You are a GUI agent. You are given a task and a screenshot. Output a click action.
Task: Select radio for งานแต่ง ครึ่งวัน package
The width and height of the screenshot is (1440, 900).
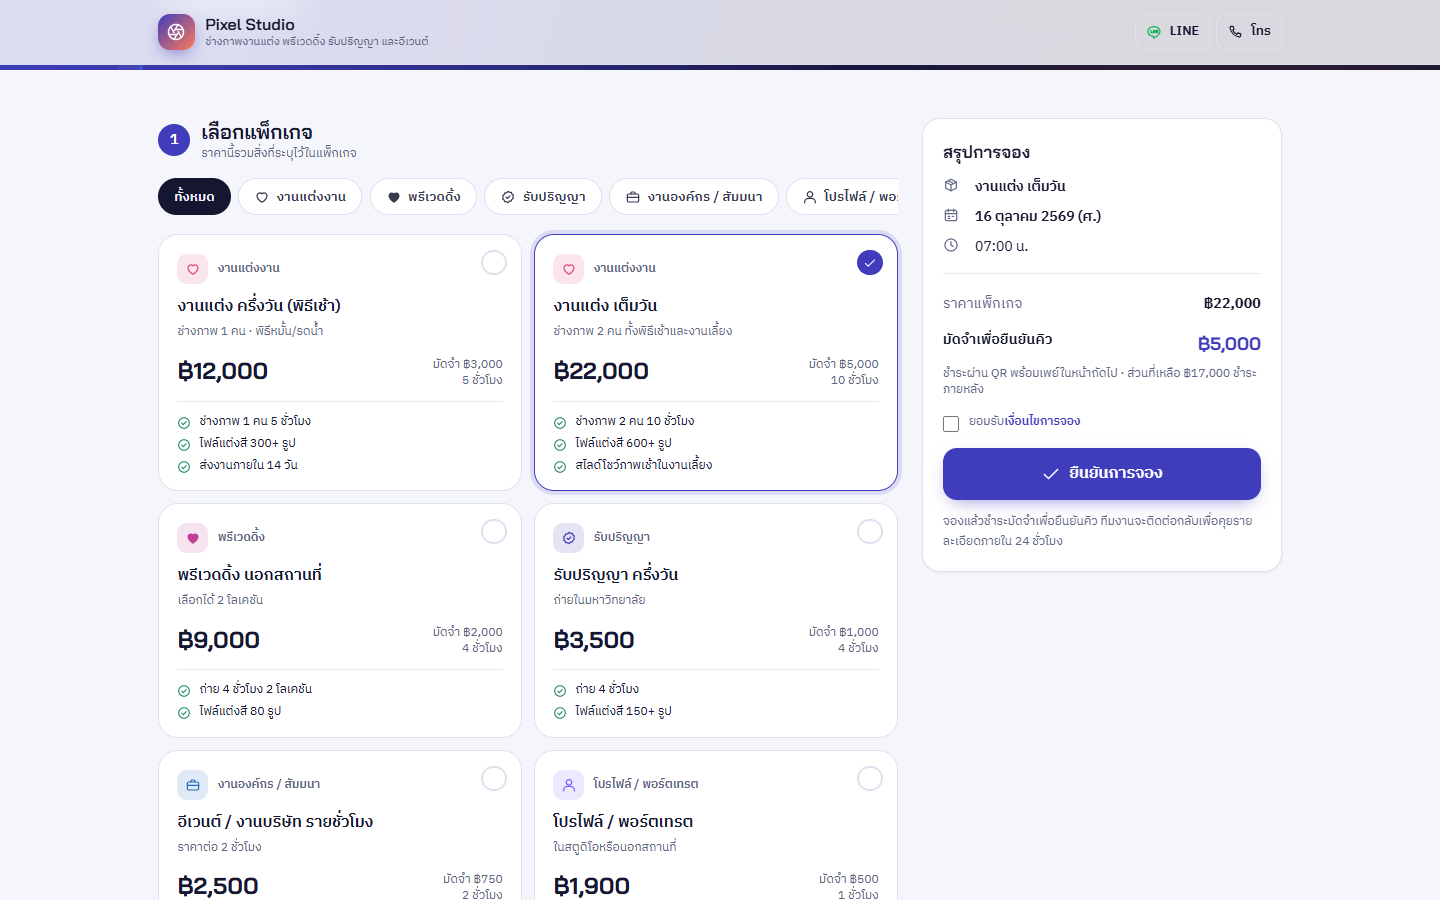click(x=494, y=263)
